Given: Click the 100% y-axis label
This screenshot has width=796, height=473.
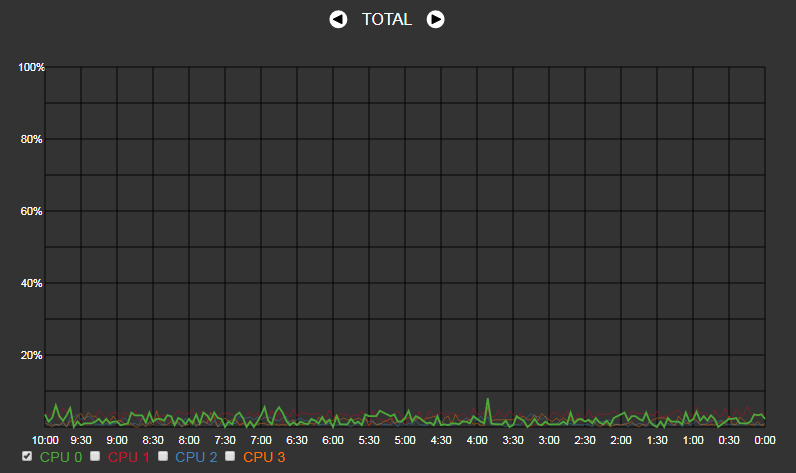Looking at the screenshot, I should point(31,67).
